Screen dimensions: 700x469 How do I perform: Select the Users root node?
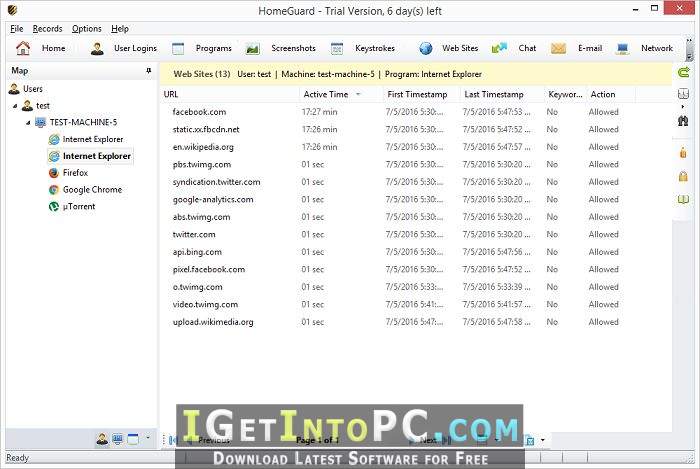(x=26, y=89)
